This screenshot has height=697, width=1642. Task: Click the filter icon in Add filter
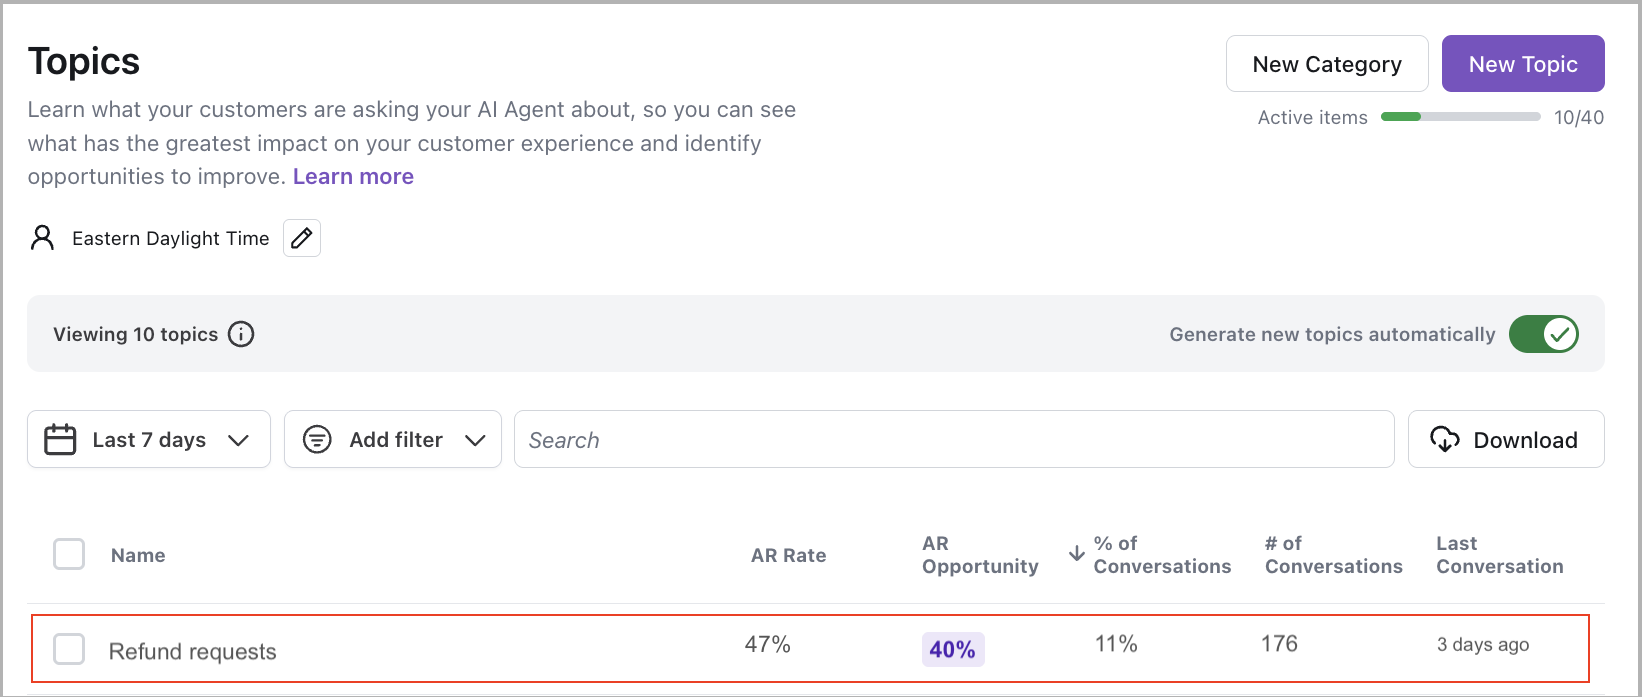317,439
